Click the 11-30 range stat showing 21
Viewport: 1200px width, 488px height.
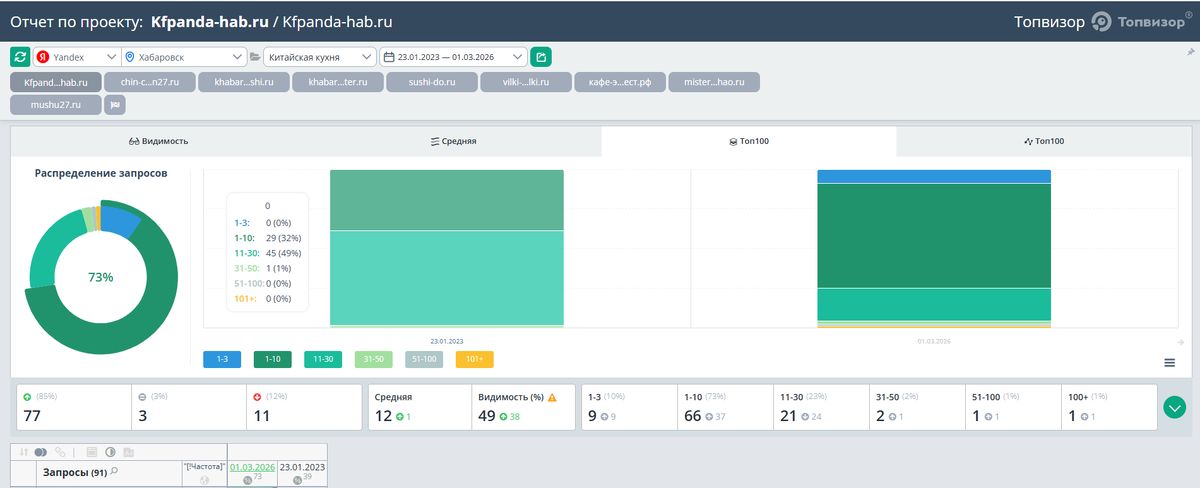pyautogui.click(x=821, y=407)
